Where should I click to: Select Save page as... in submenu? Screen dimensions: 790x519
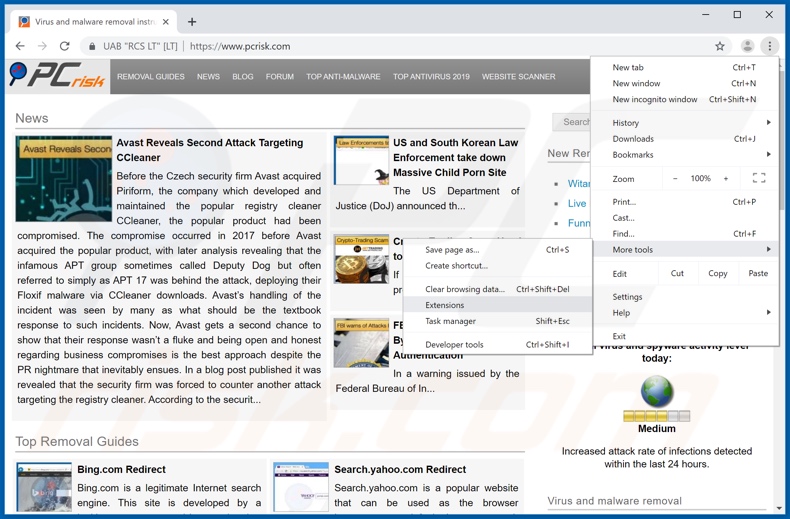point(497,250)
